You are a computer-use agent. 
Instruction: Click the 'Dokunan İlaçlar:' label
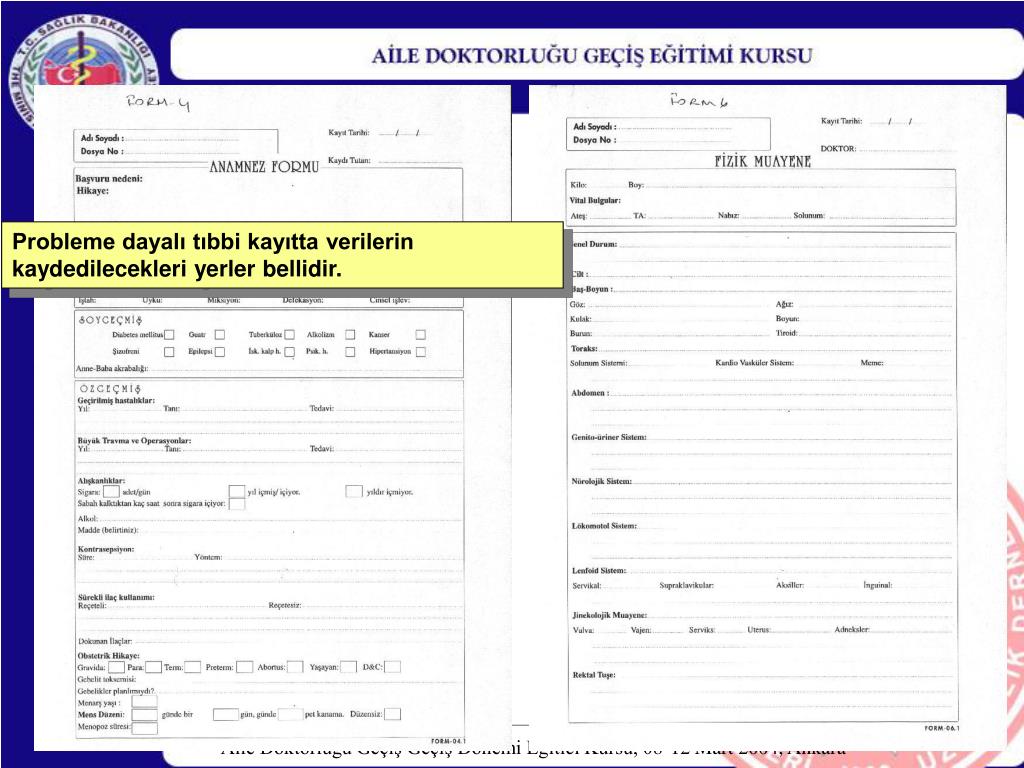[105, 641]
